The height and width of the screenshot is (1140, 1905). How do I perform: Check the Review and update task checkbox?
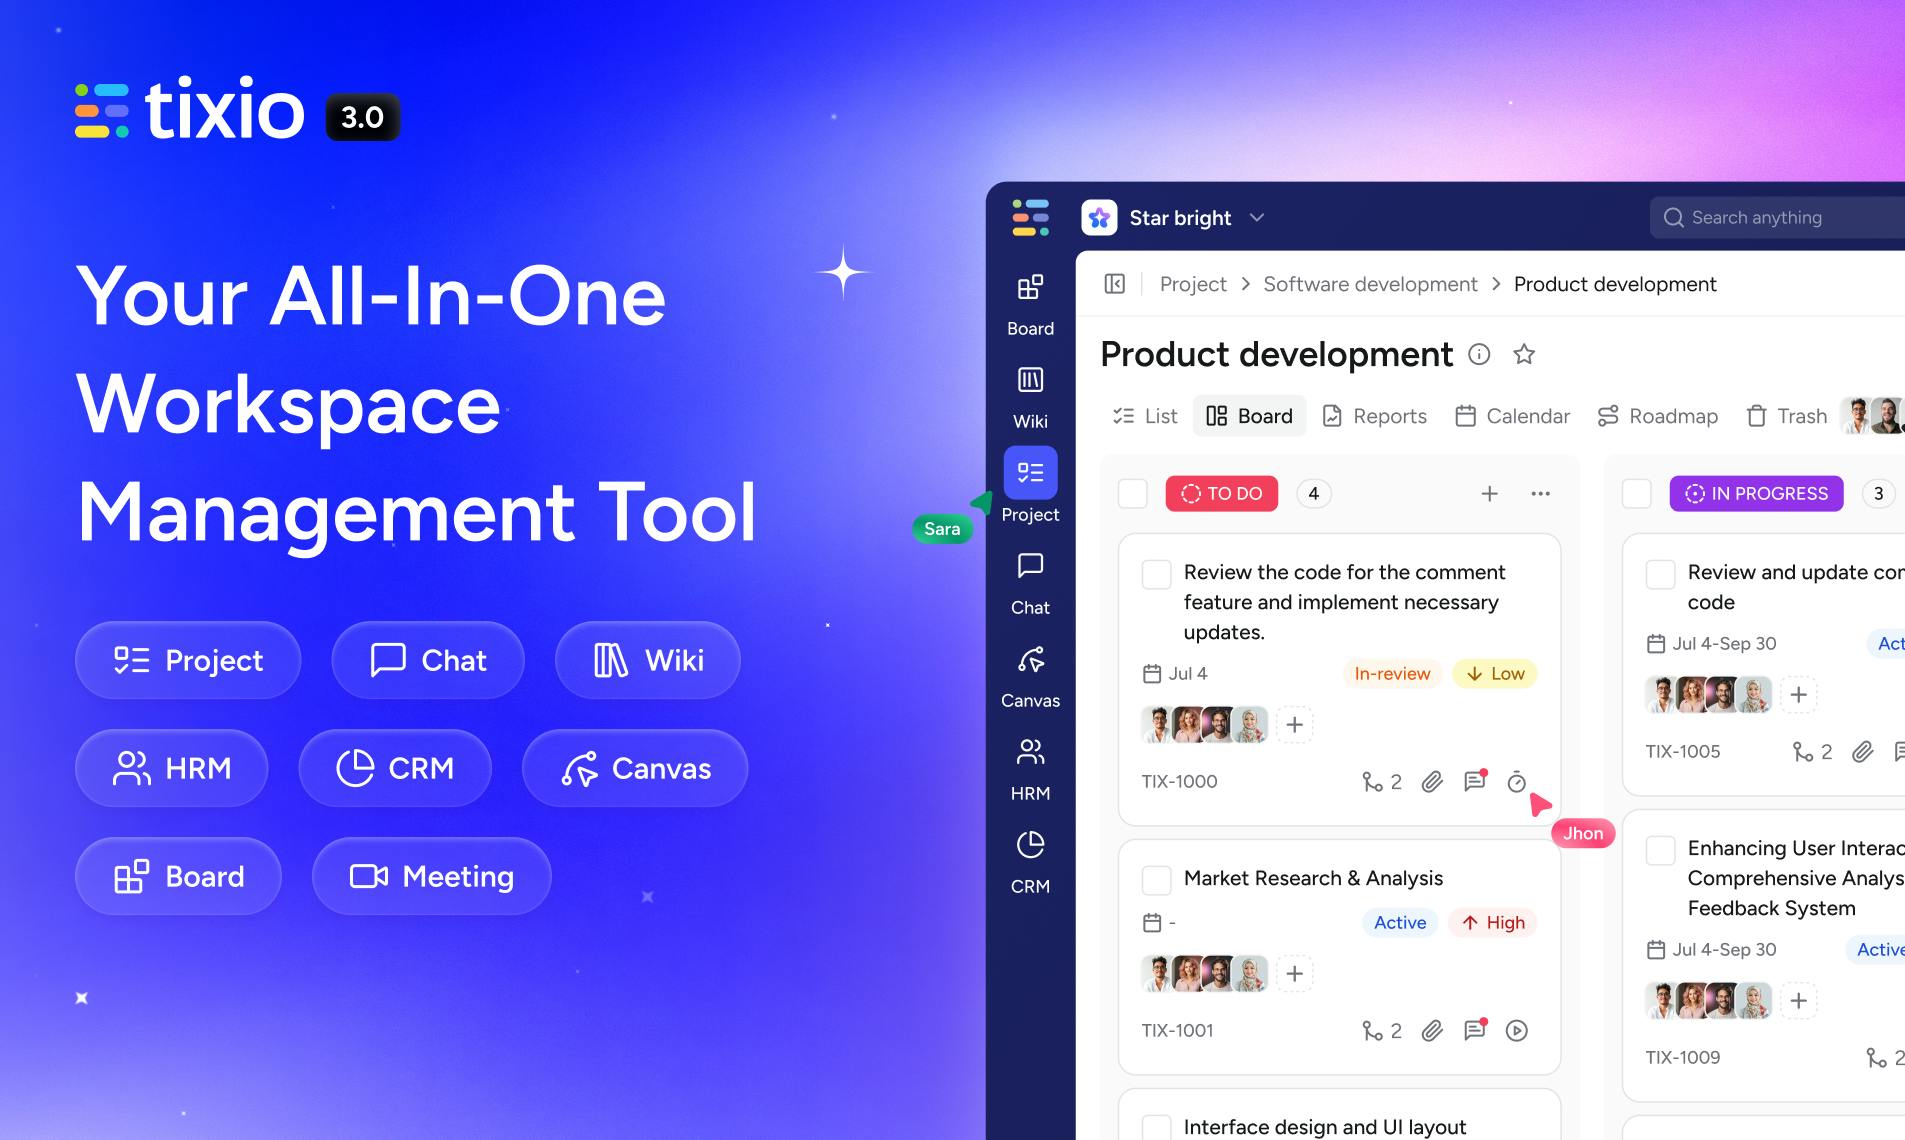(1661, 574)
